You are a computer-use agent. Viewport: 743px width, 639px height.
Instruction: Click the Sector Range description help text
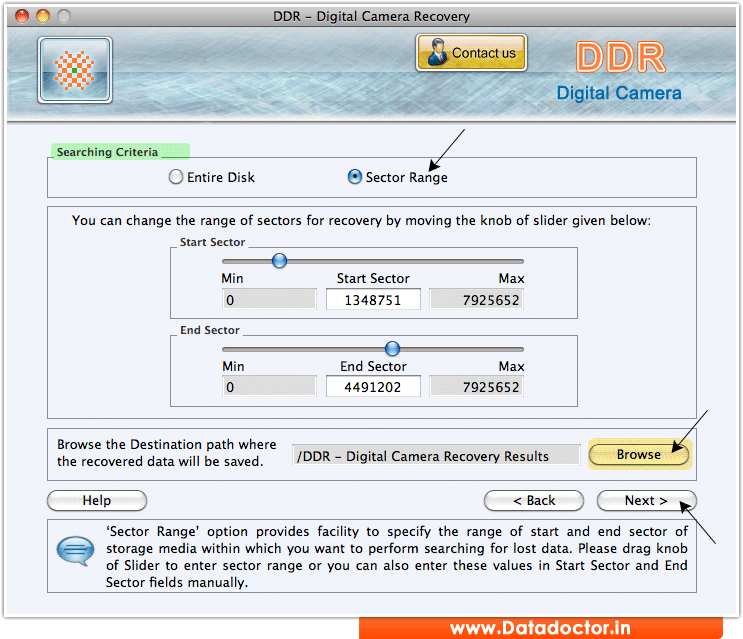[396, 557]
